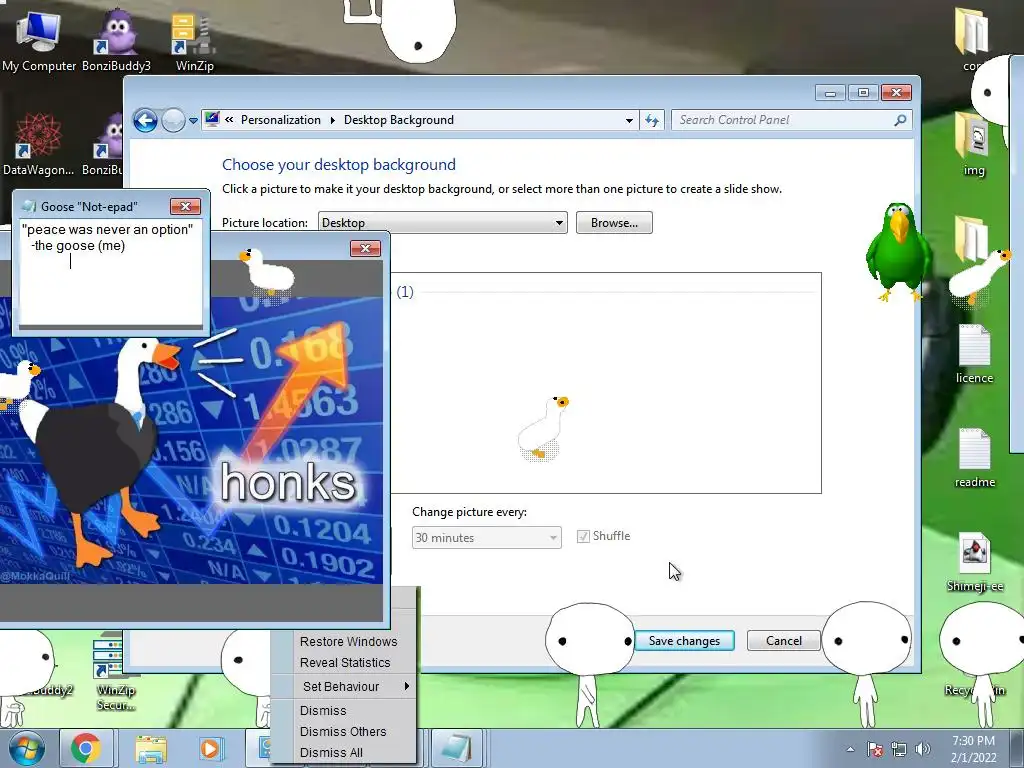Show hidden tray icons arrow
The width and height of the screenshot is (1024, 768).
[x=850, y=749]
